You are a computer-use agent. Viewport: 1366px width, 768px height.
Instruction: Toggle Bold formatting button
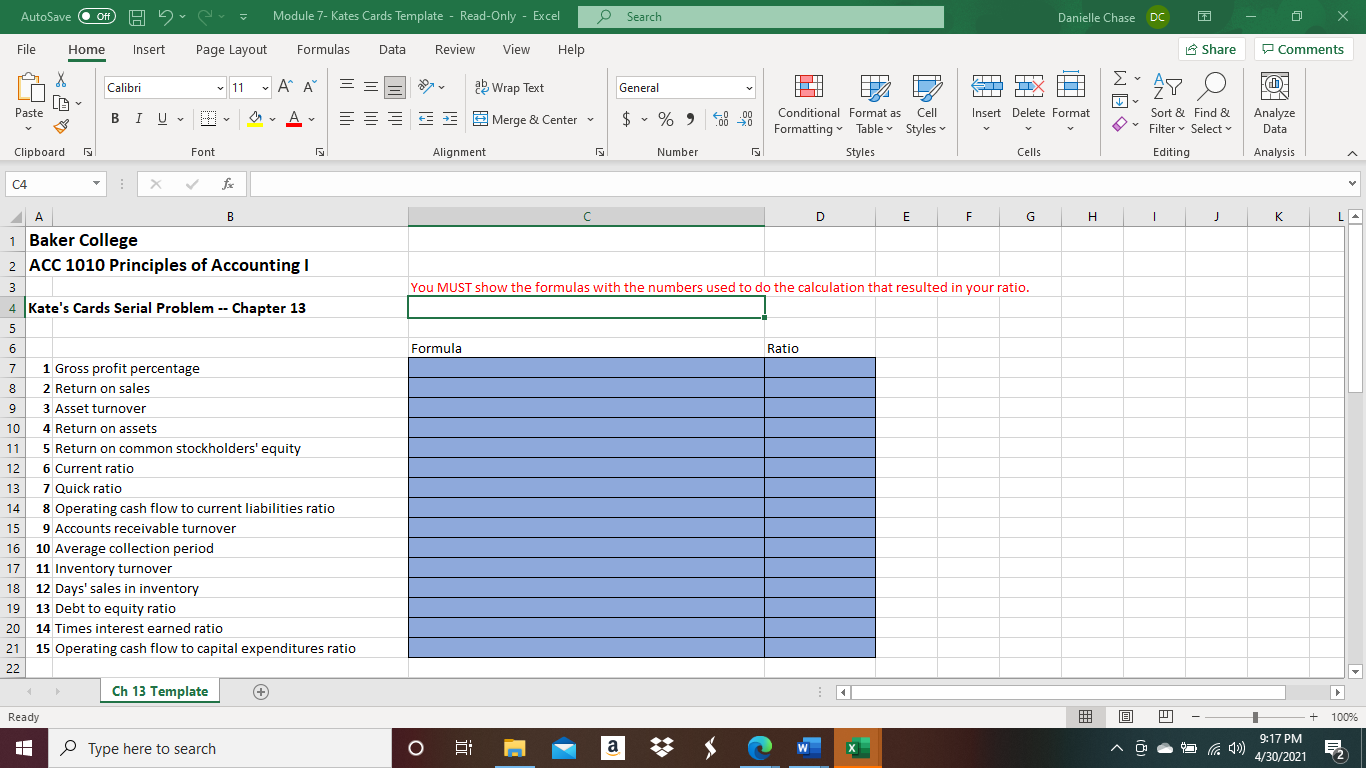[115, 120]
